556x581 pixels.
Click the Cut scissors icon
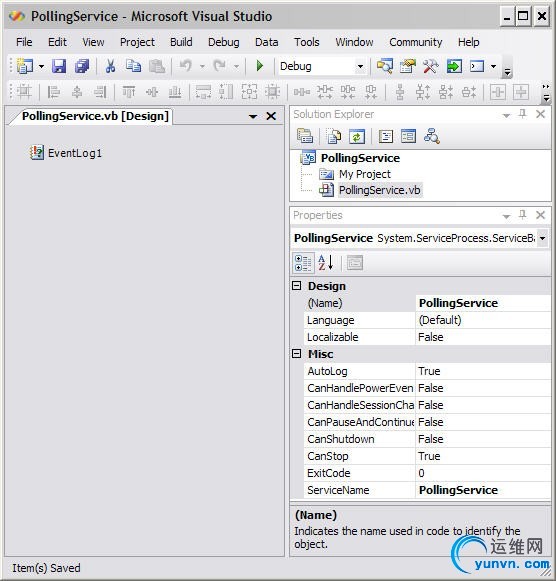point(110,66)
